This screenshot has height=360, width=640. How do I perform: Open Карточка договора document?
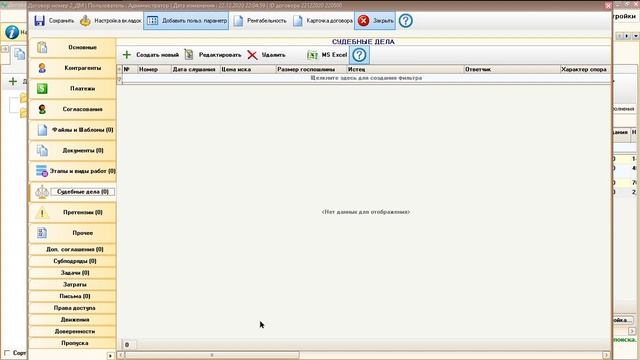click(322, 20)
